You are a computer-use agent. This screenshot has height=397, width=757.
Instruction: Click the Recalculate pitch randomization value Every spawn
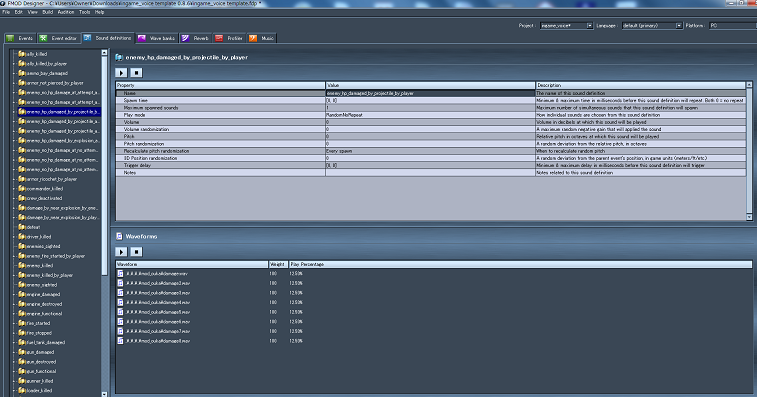click(x=339, y=151)
